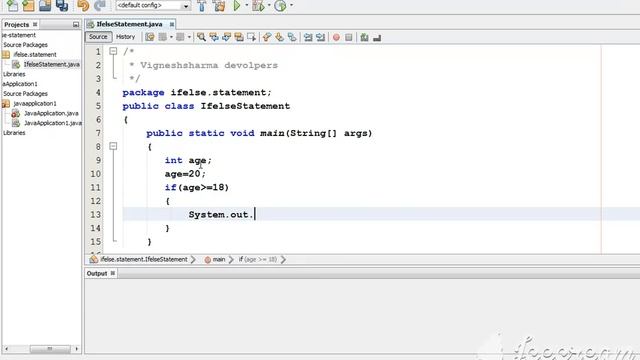Click the Debug Project icon
This screenshot has height=360, width=640.
pos(258,5)
